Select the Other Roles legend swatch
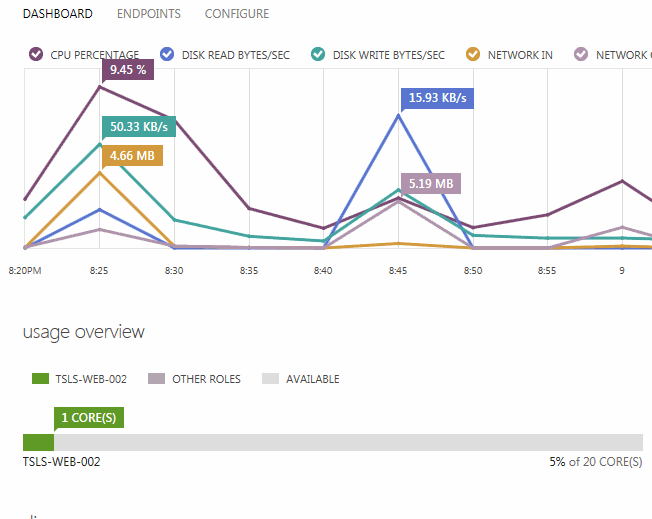This screenshot has height=519, width=652. click(x=156, y=379)
